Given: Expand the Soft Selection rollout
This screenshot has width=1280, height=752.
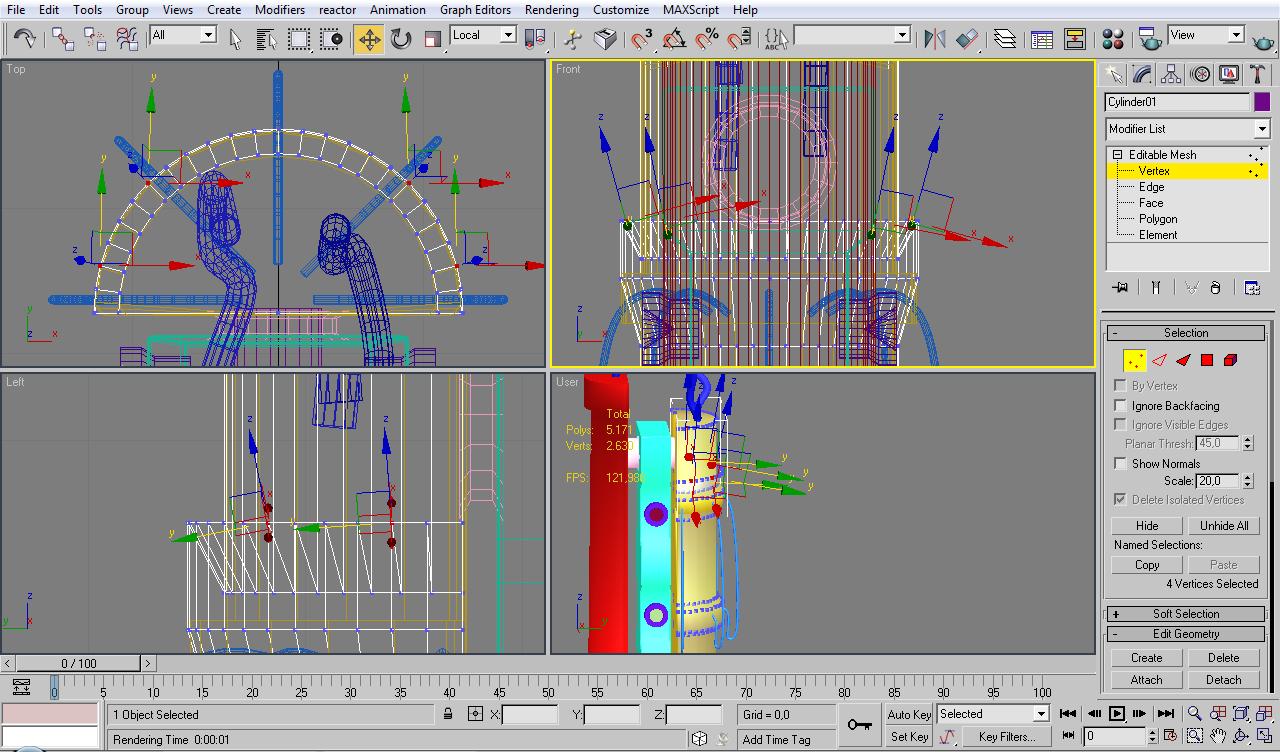Looking at the screenshot, I should pos(1186,614).
